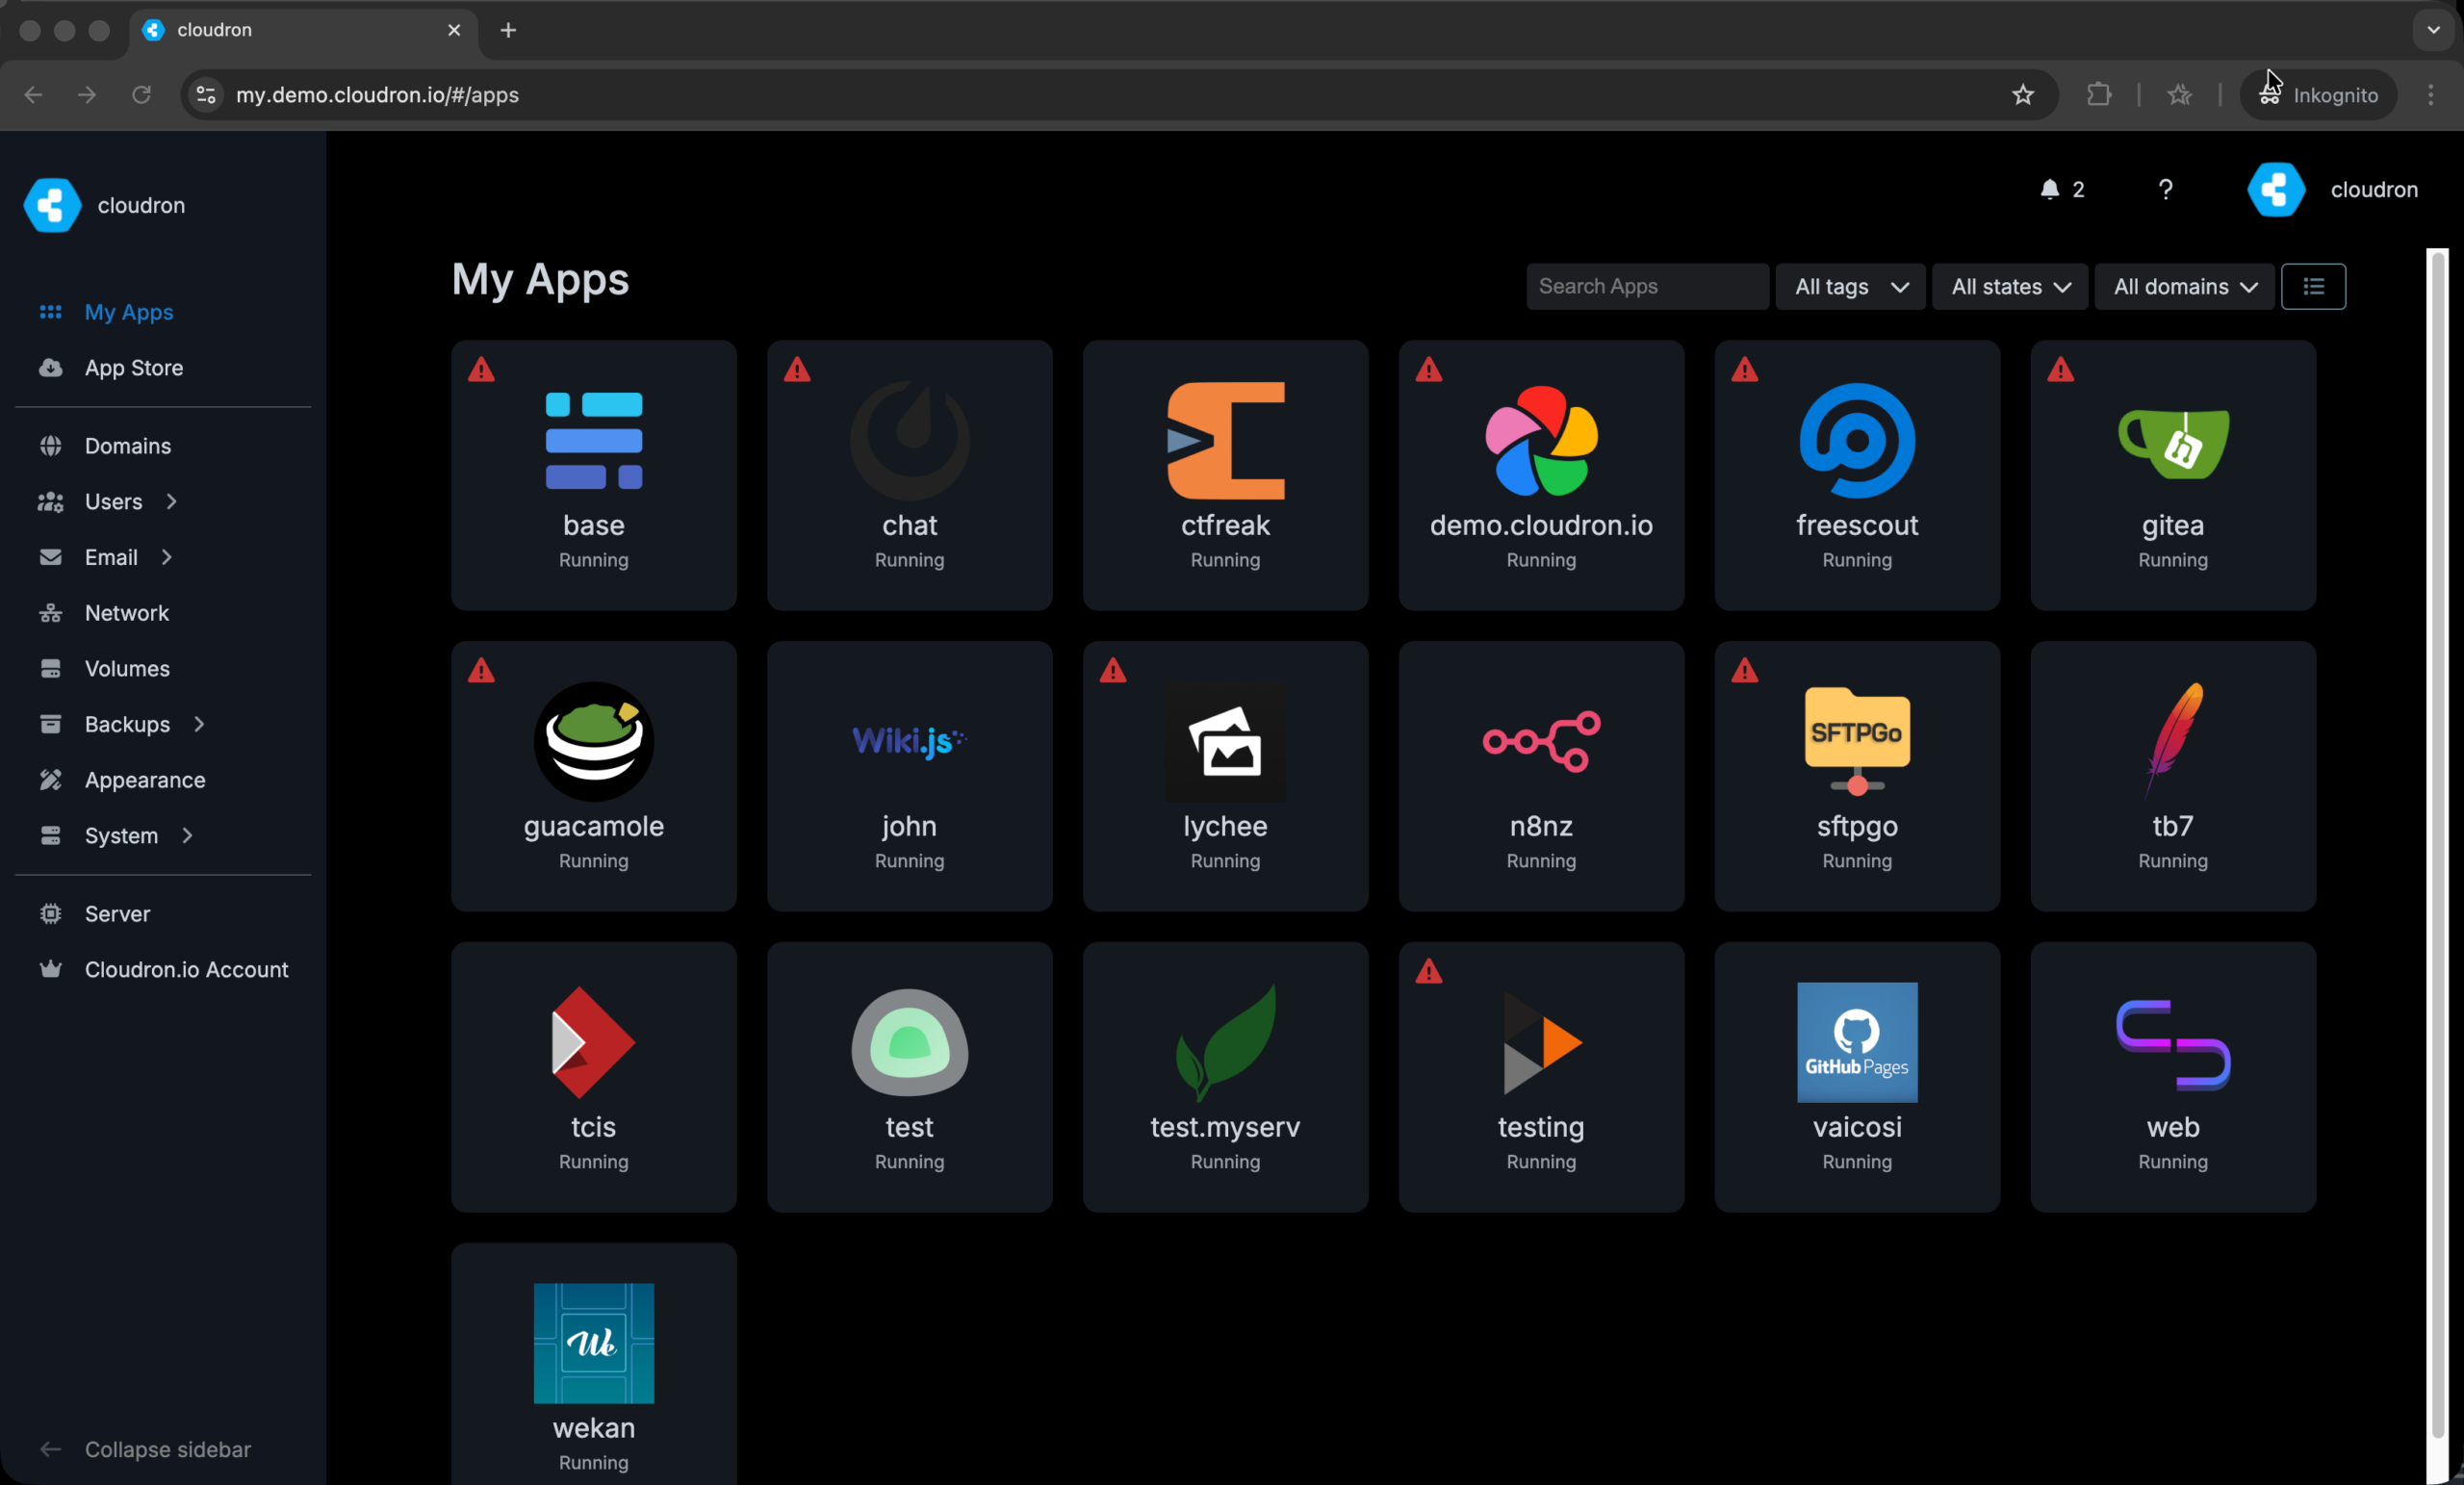Open the tcis red diamond icon

[593, 1042]
